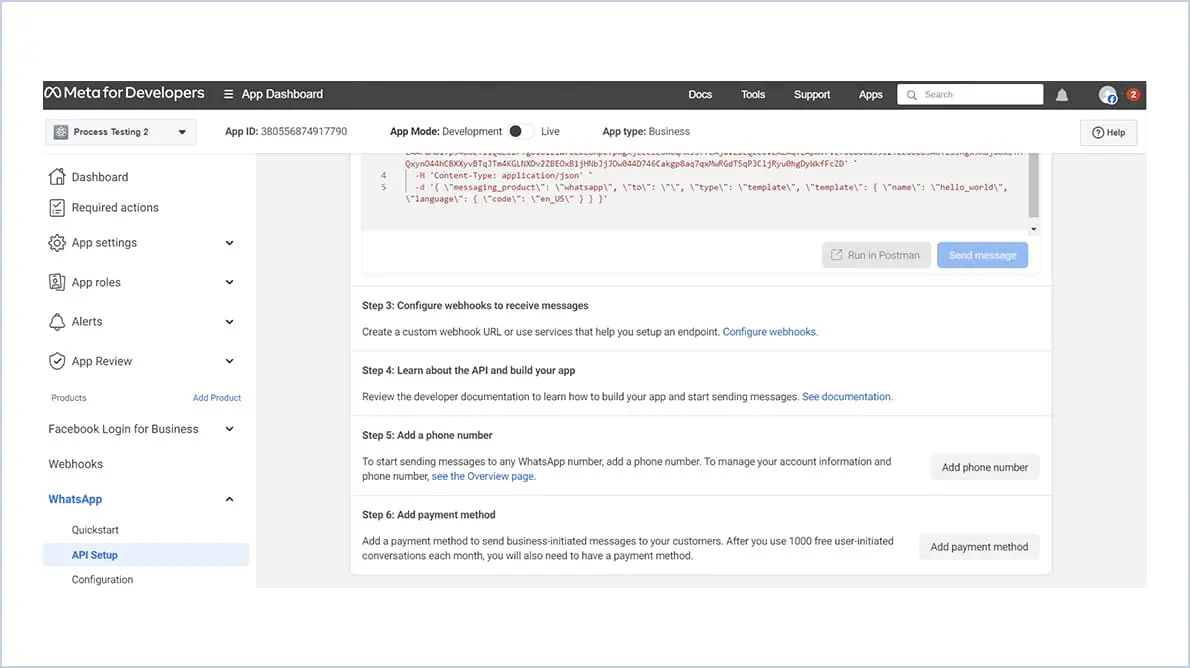
Task: Click the Add phone number button
Action: [x=984, y=467]
